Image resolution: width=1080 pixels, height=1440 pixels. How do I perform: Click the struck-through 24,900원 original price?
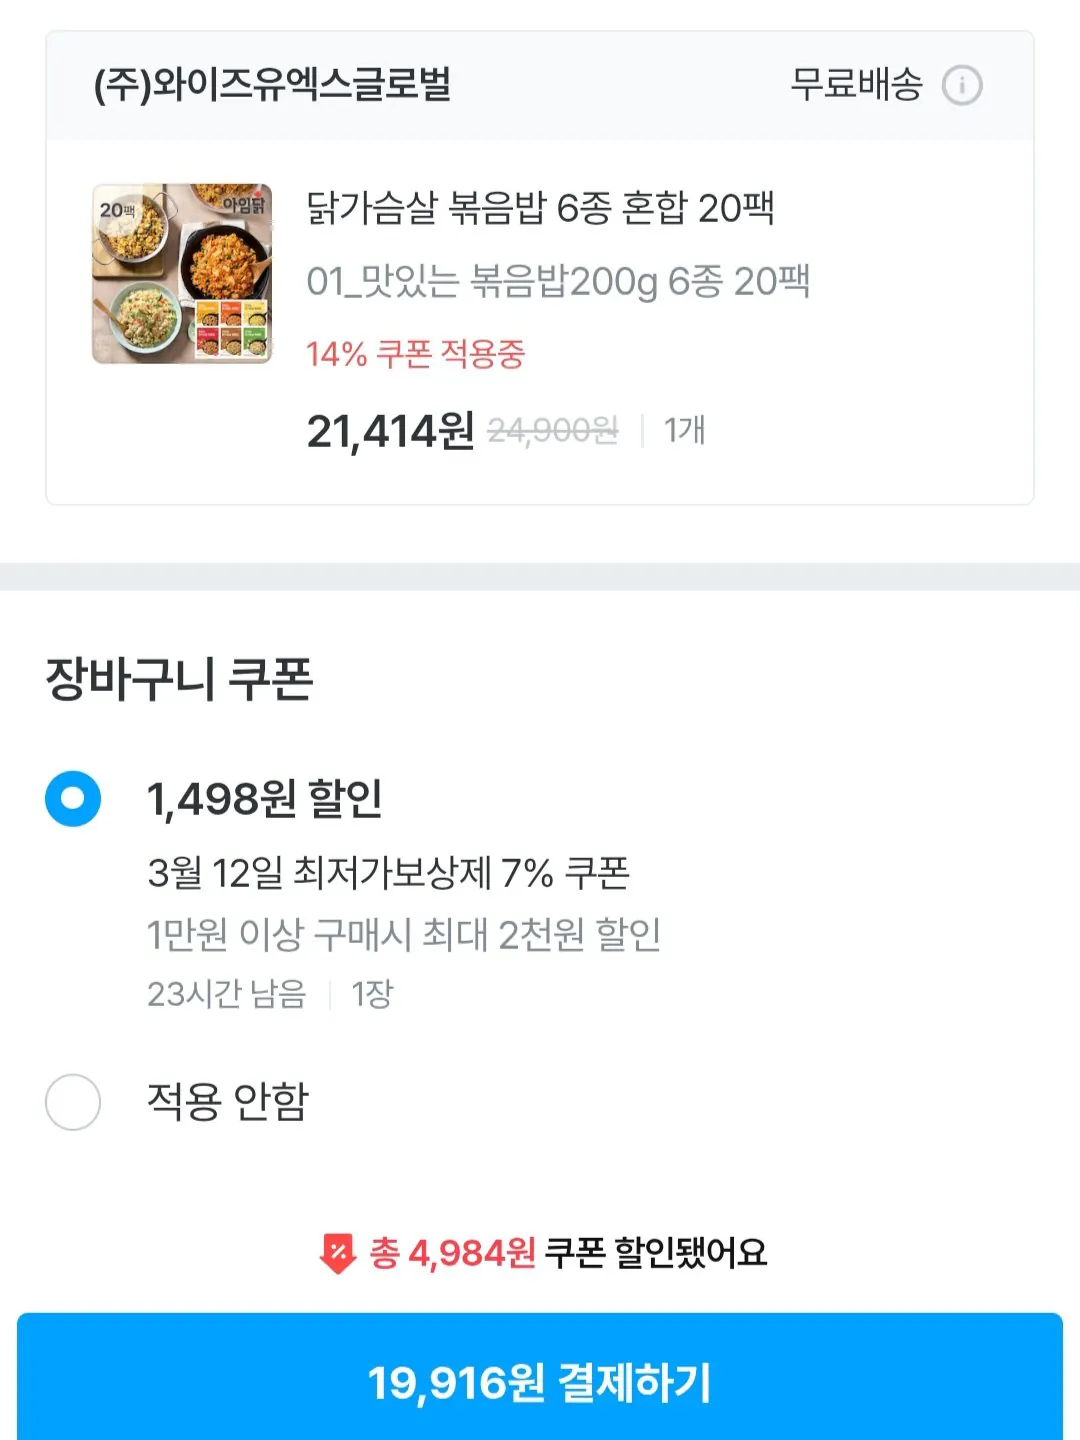pyautogui.click(x=552, y=431)
